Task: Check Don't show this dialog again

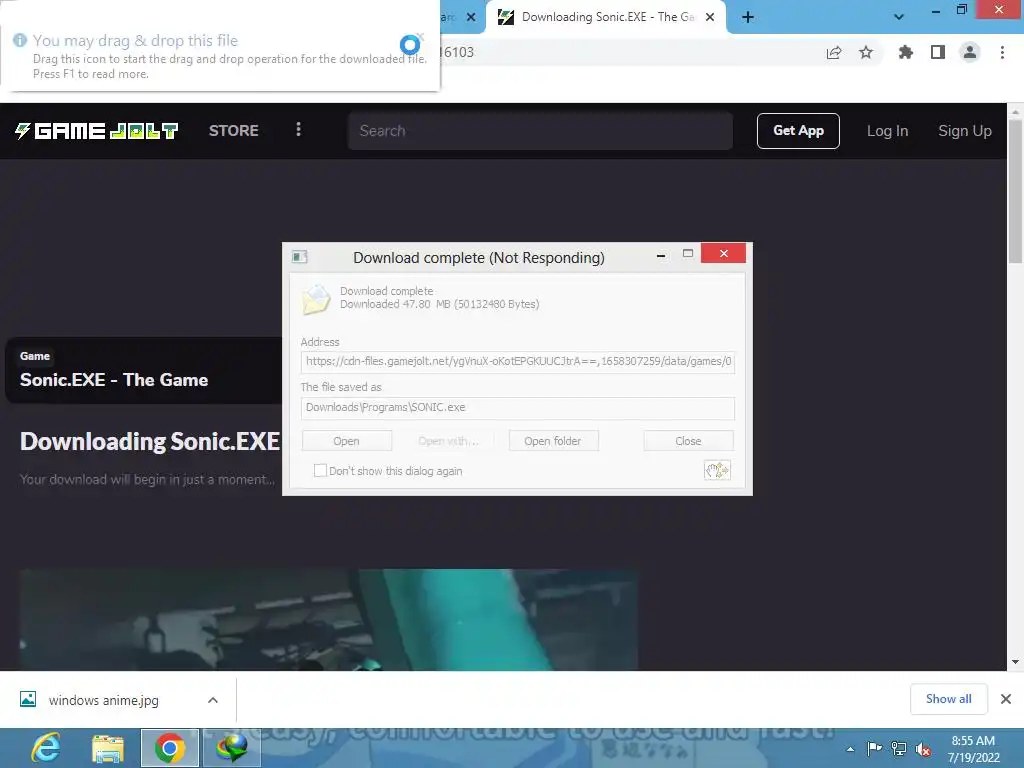Action: pyautogui.click(x=320, y=470)
